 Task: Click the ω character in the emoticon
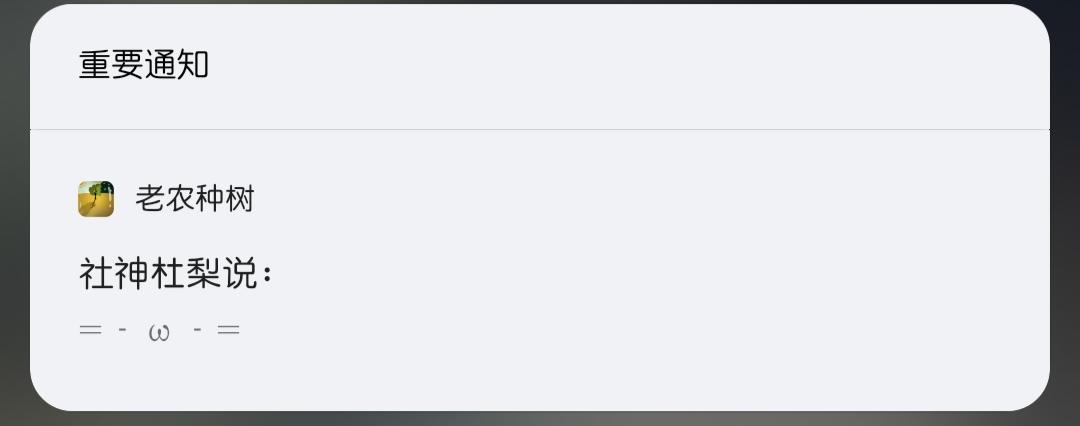(159, 332)
